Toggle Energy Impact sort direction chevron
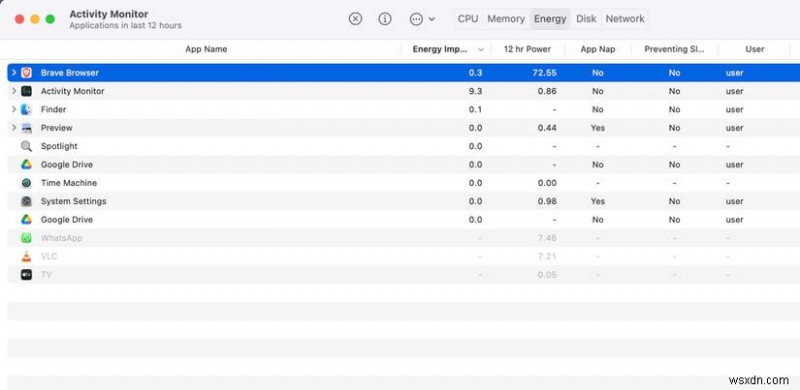This screenshot has height=390, width=800. (481, 50)
